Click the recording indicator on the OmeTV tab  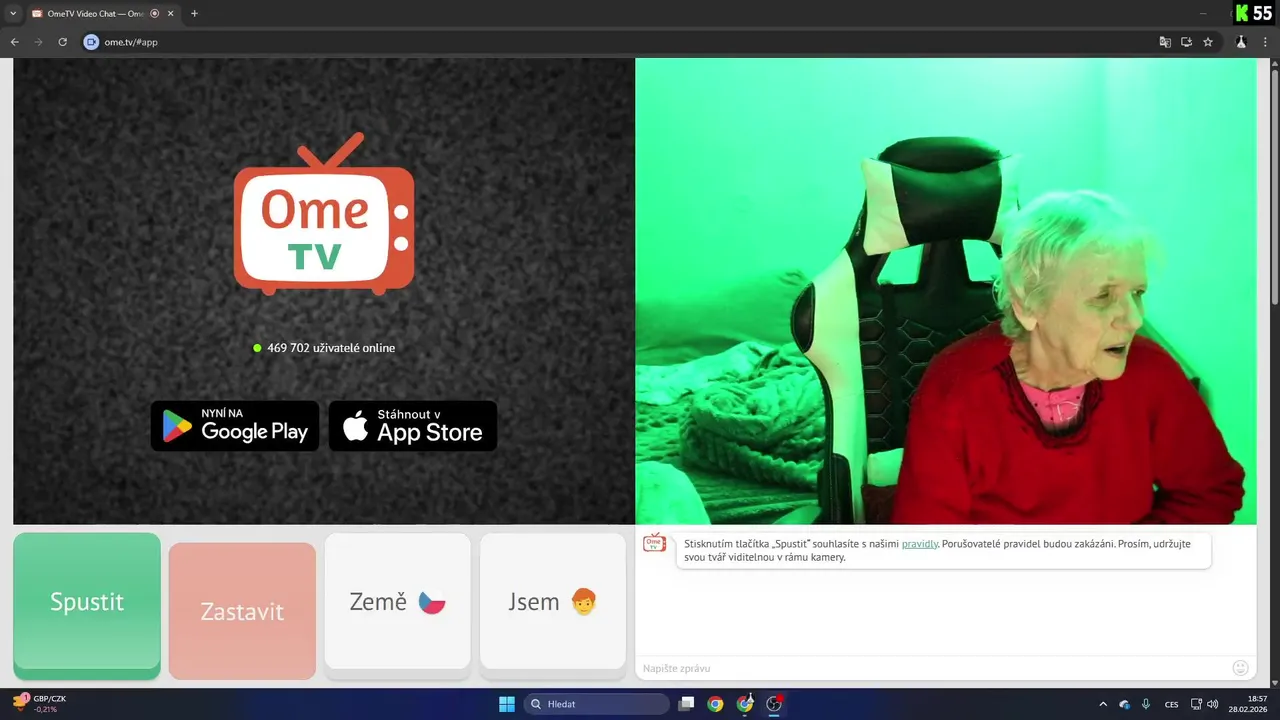tap(154, 14)
